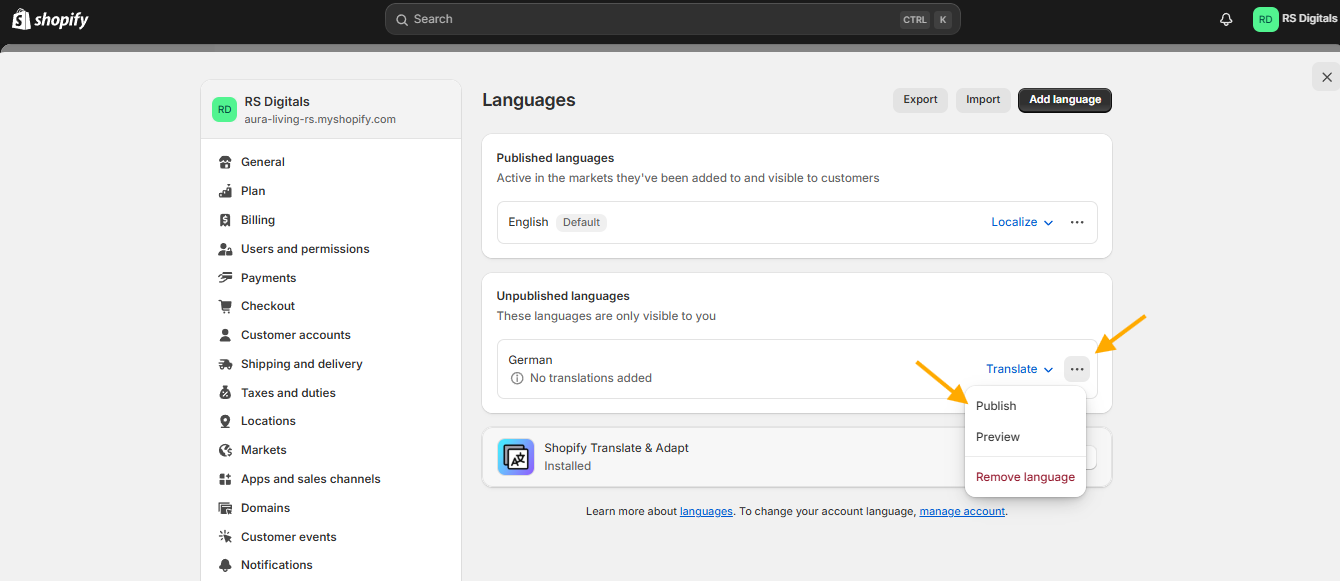
Task: Open the manage account link
Action: pyautogui.click(x=962, y=511)
